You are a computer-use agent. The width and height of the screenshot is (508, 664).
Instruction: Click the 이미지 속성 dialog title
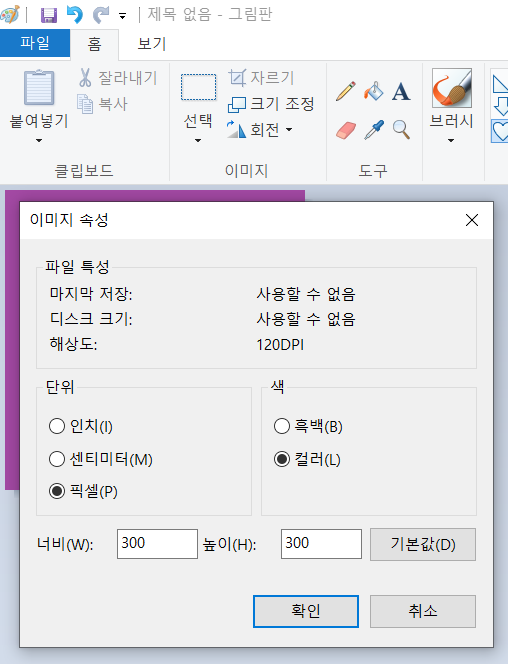click(69, 220)
